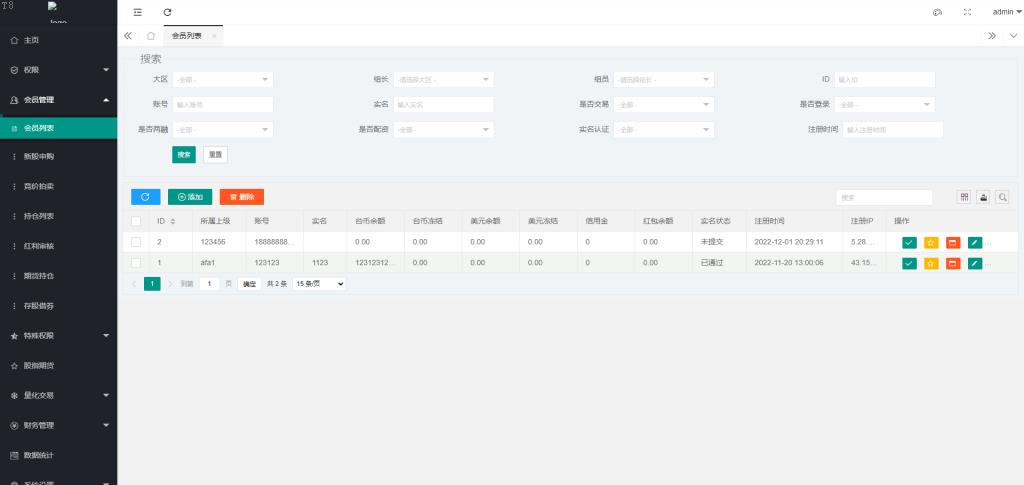Check the row checkbox for ID 2
1024x485 pixels.
coord(136,242)
